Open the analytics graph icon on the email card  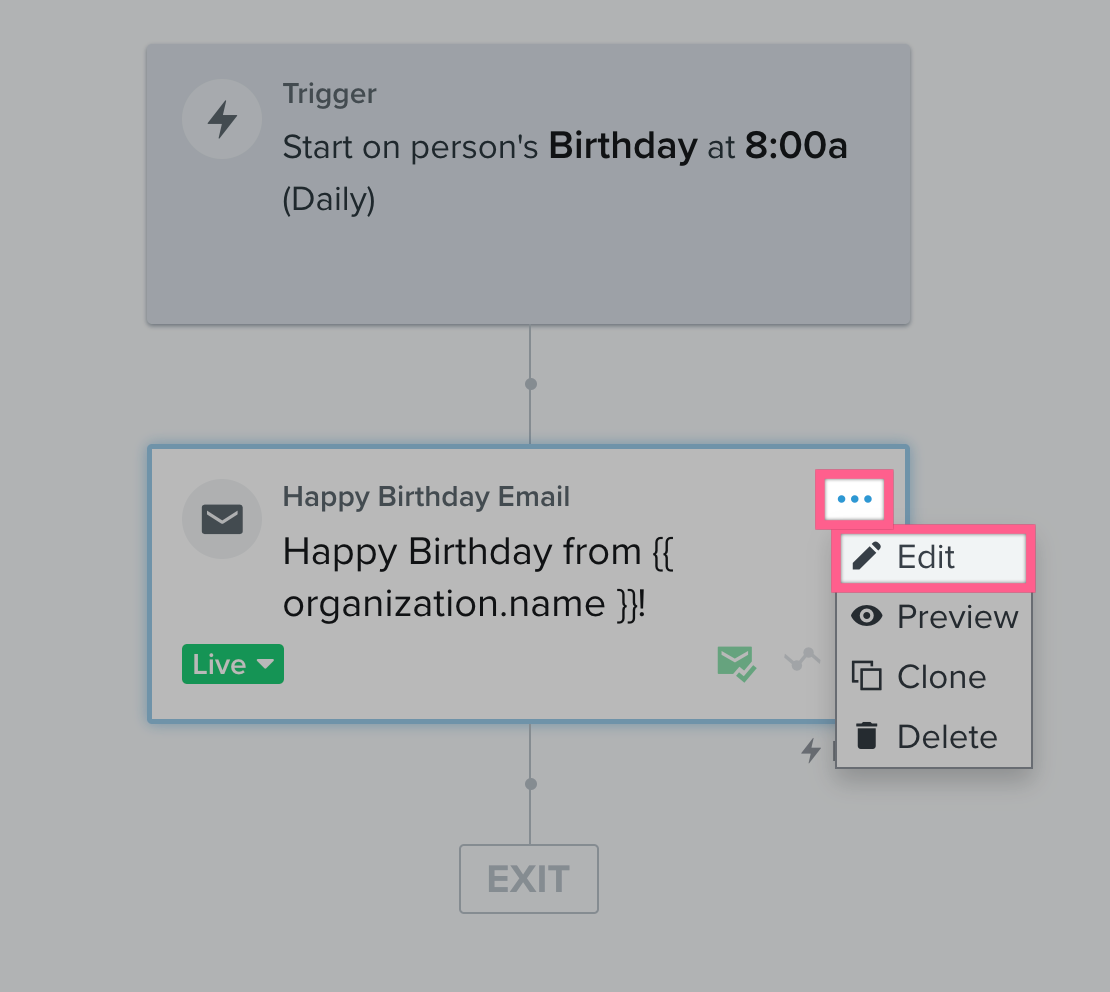point(802,659)
